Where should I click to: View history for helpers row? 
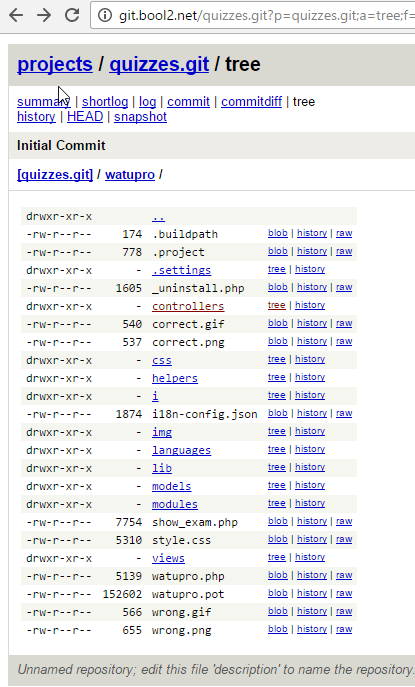coord(310,377)
